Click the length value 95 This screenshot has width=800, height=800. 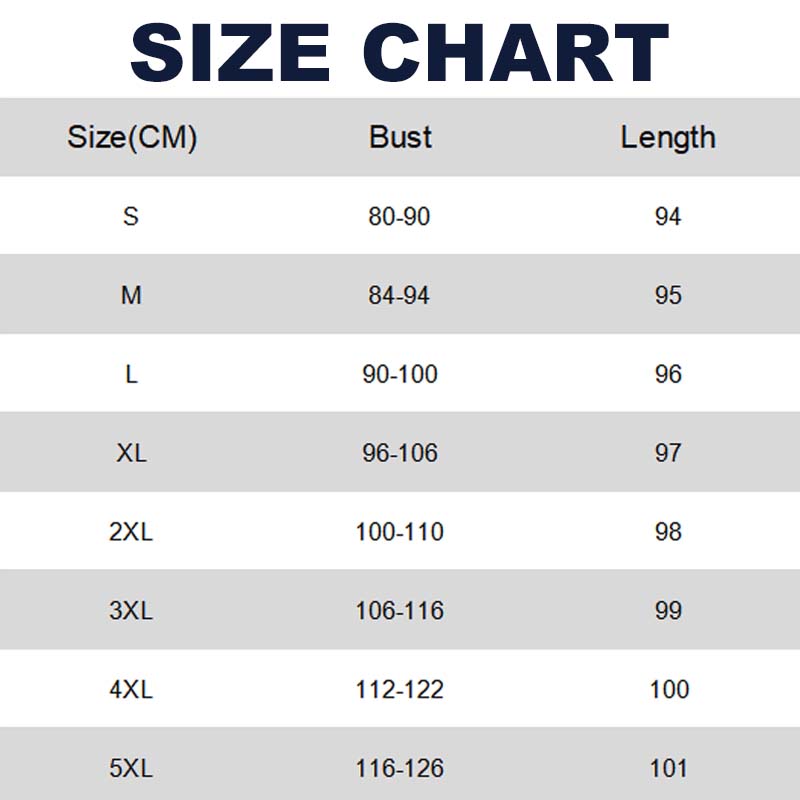pyautogui.click(x=668, y=295)
